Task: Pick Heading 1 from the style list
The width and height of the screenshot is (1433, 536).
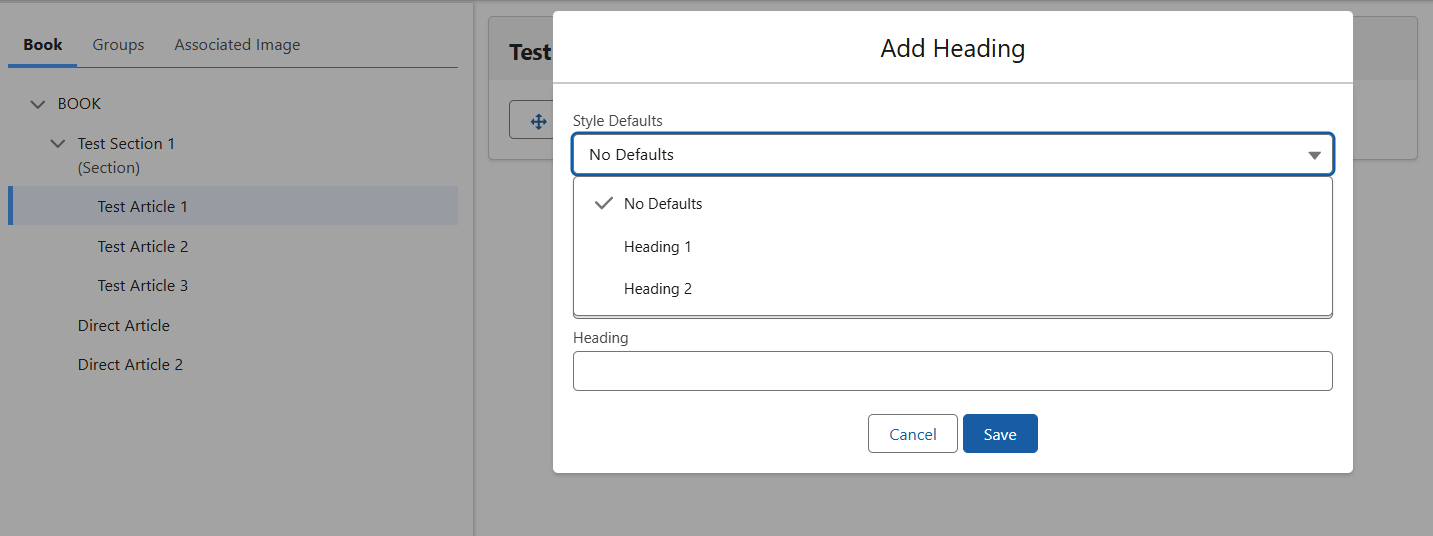Action: [658, 247]
